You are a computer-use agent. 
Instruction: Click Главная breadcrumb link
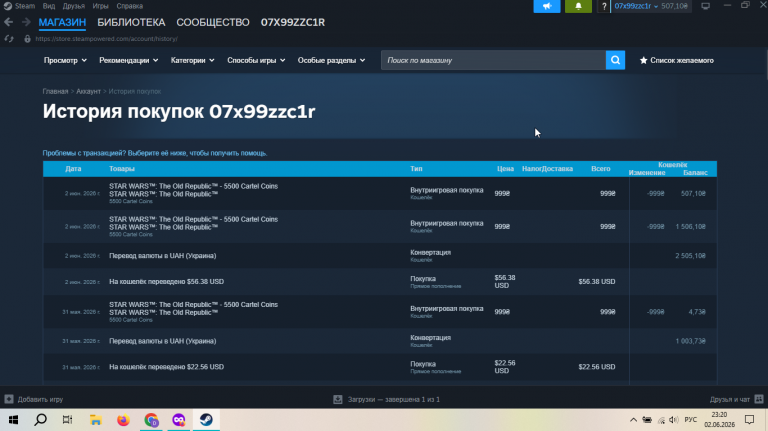pyautogui.click(x=55, y=91)
